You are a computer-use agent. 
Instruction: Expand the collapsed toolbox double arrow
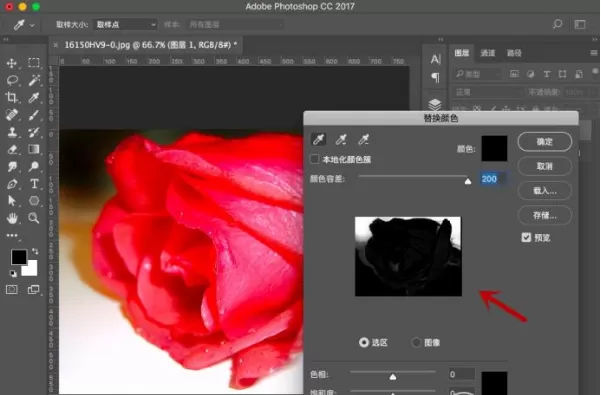pos(6,39)
